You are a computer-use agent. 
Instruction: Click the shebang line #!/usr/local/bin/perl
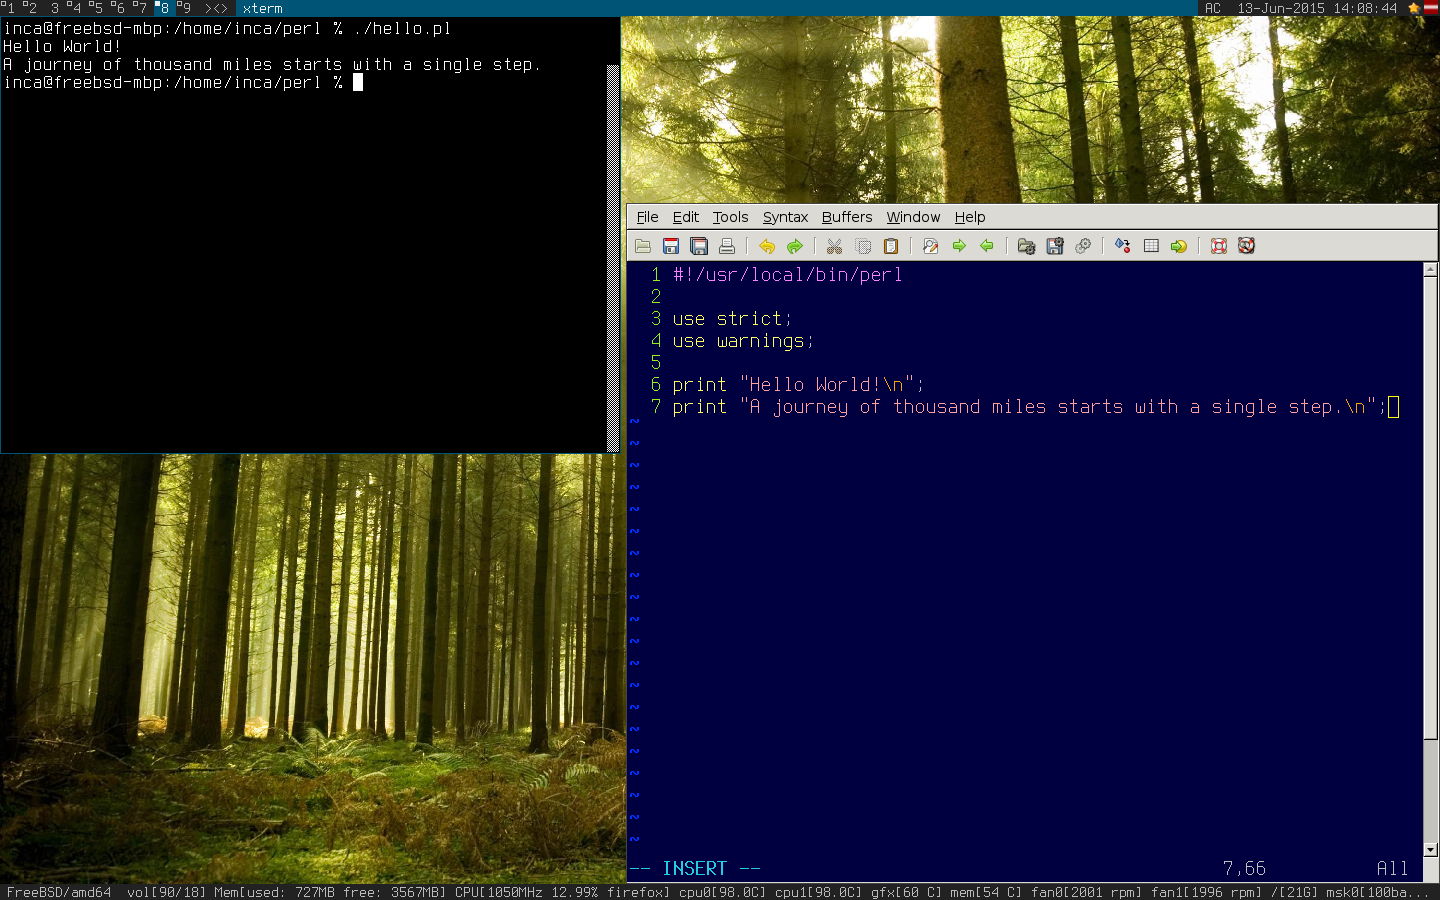pyautogui.click(x=788, y=275)
